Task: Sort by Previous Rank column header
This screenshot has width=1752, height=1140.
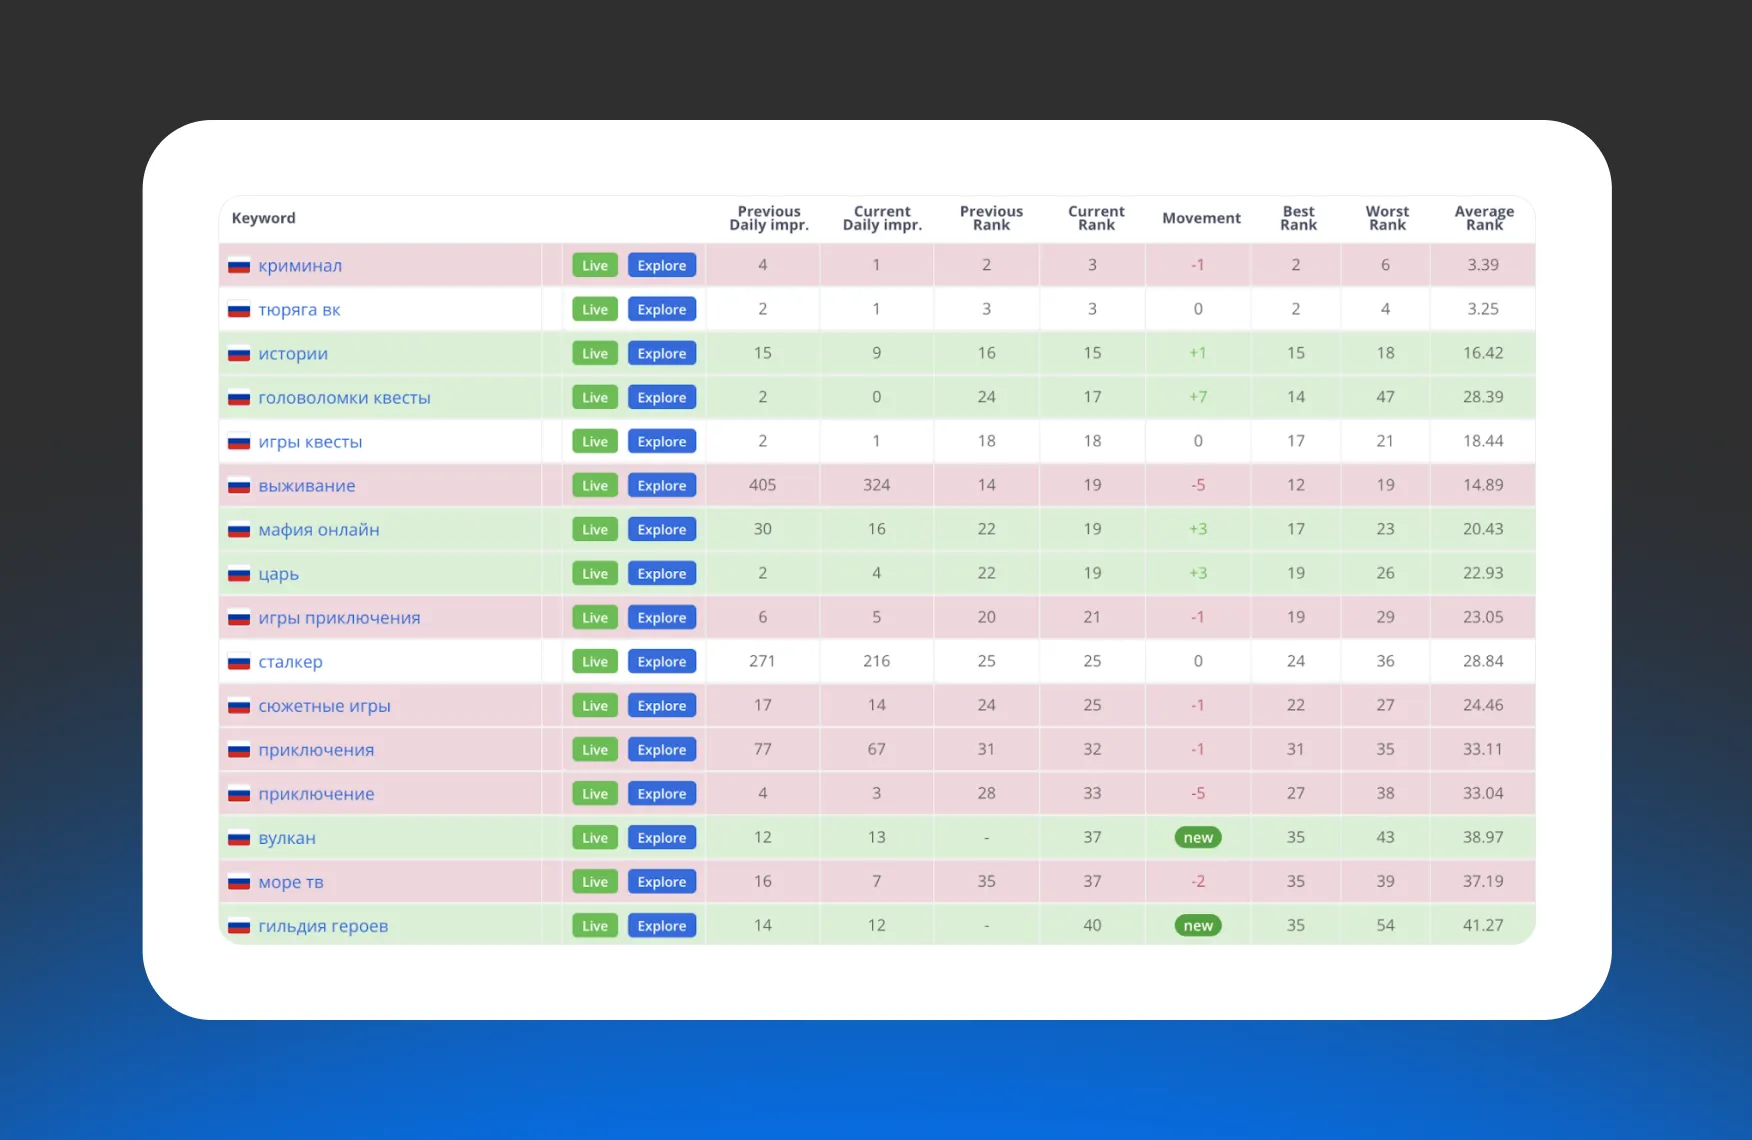Action: [991, 218]
